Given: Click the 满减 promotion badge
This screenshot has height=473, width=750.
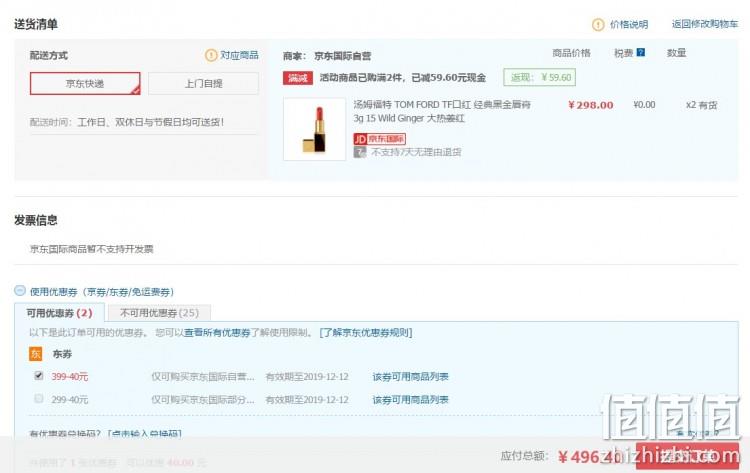Looking at the screenshot, I should (x=298, y=77).
